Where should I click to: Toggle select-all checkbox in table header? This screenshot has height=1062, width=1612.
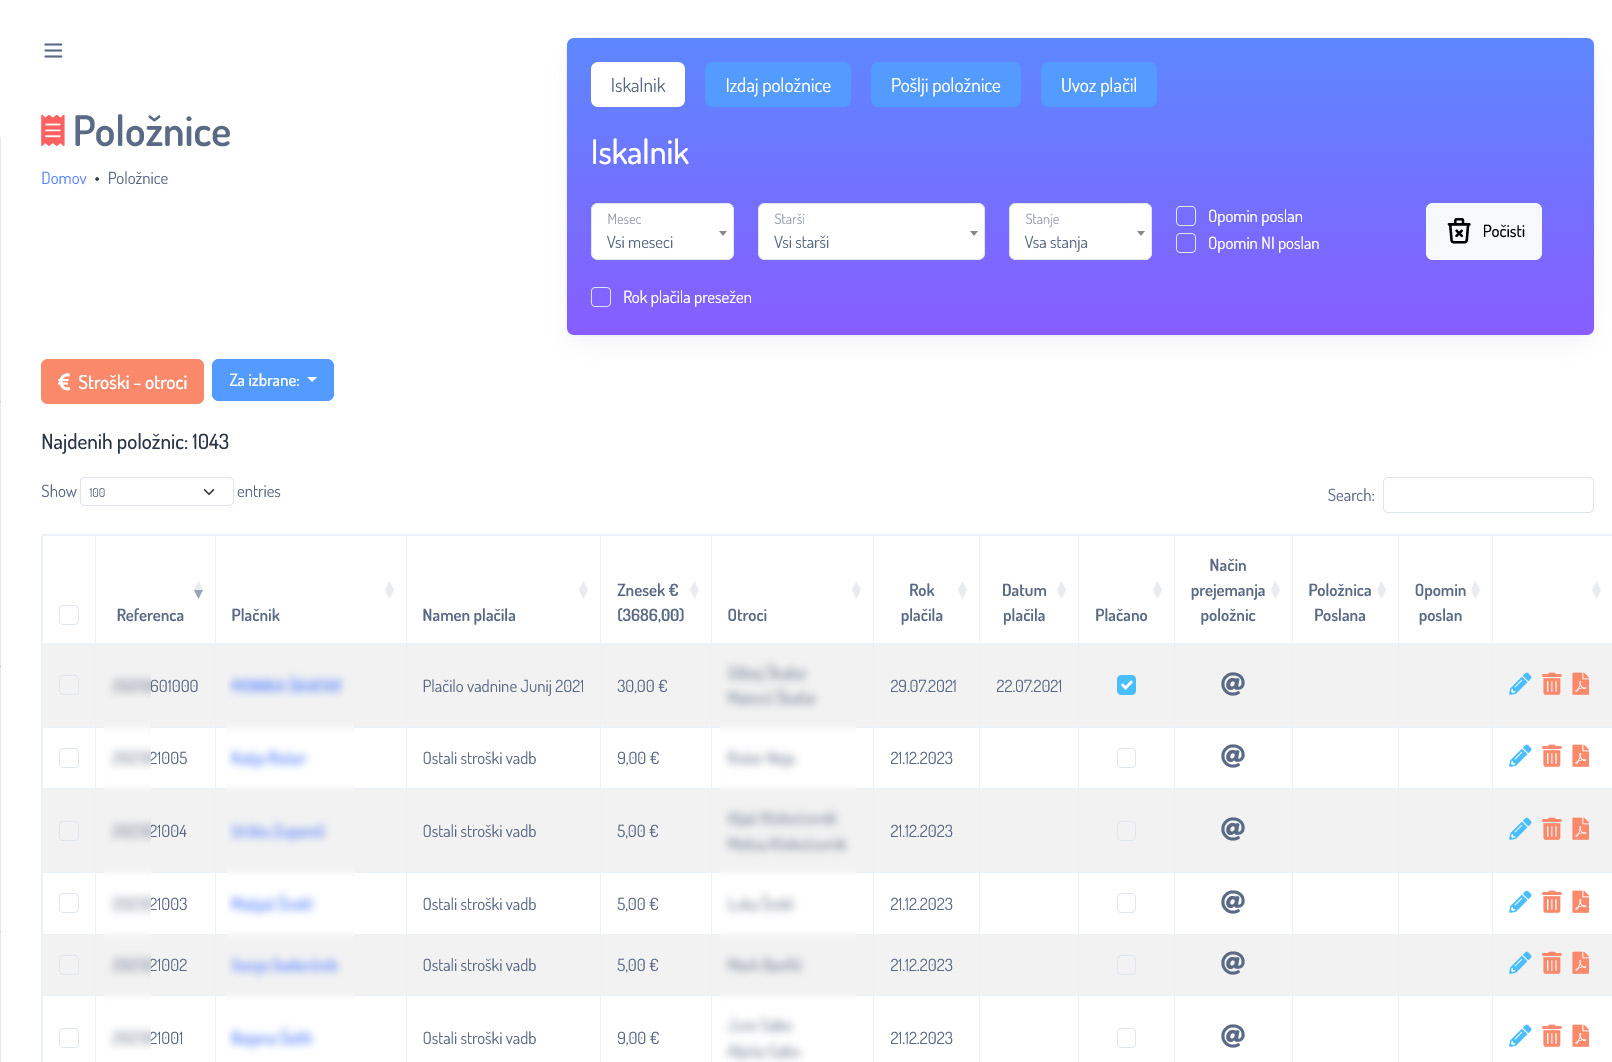69,615
